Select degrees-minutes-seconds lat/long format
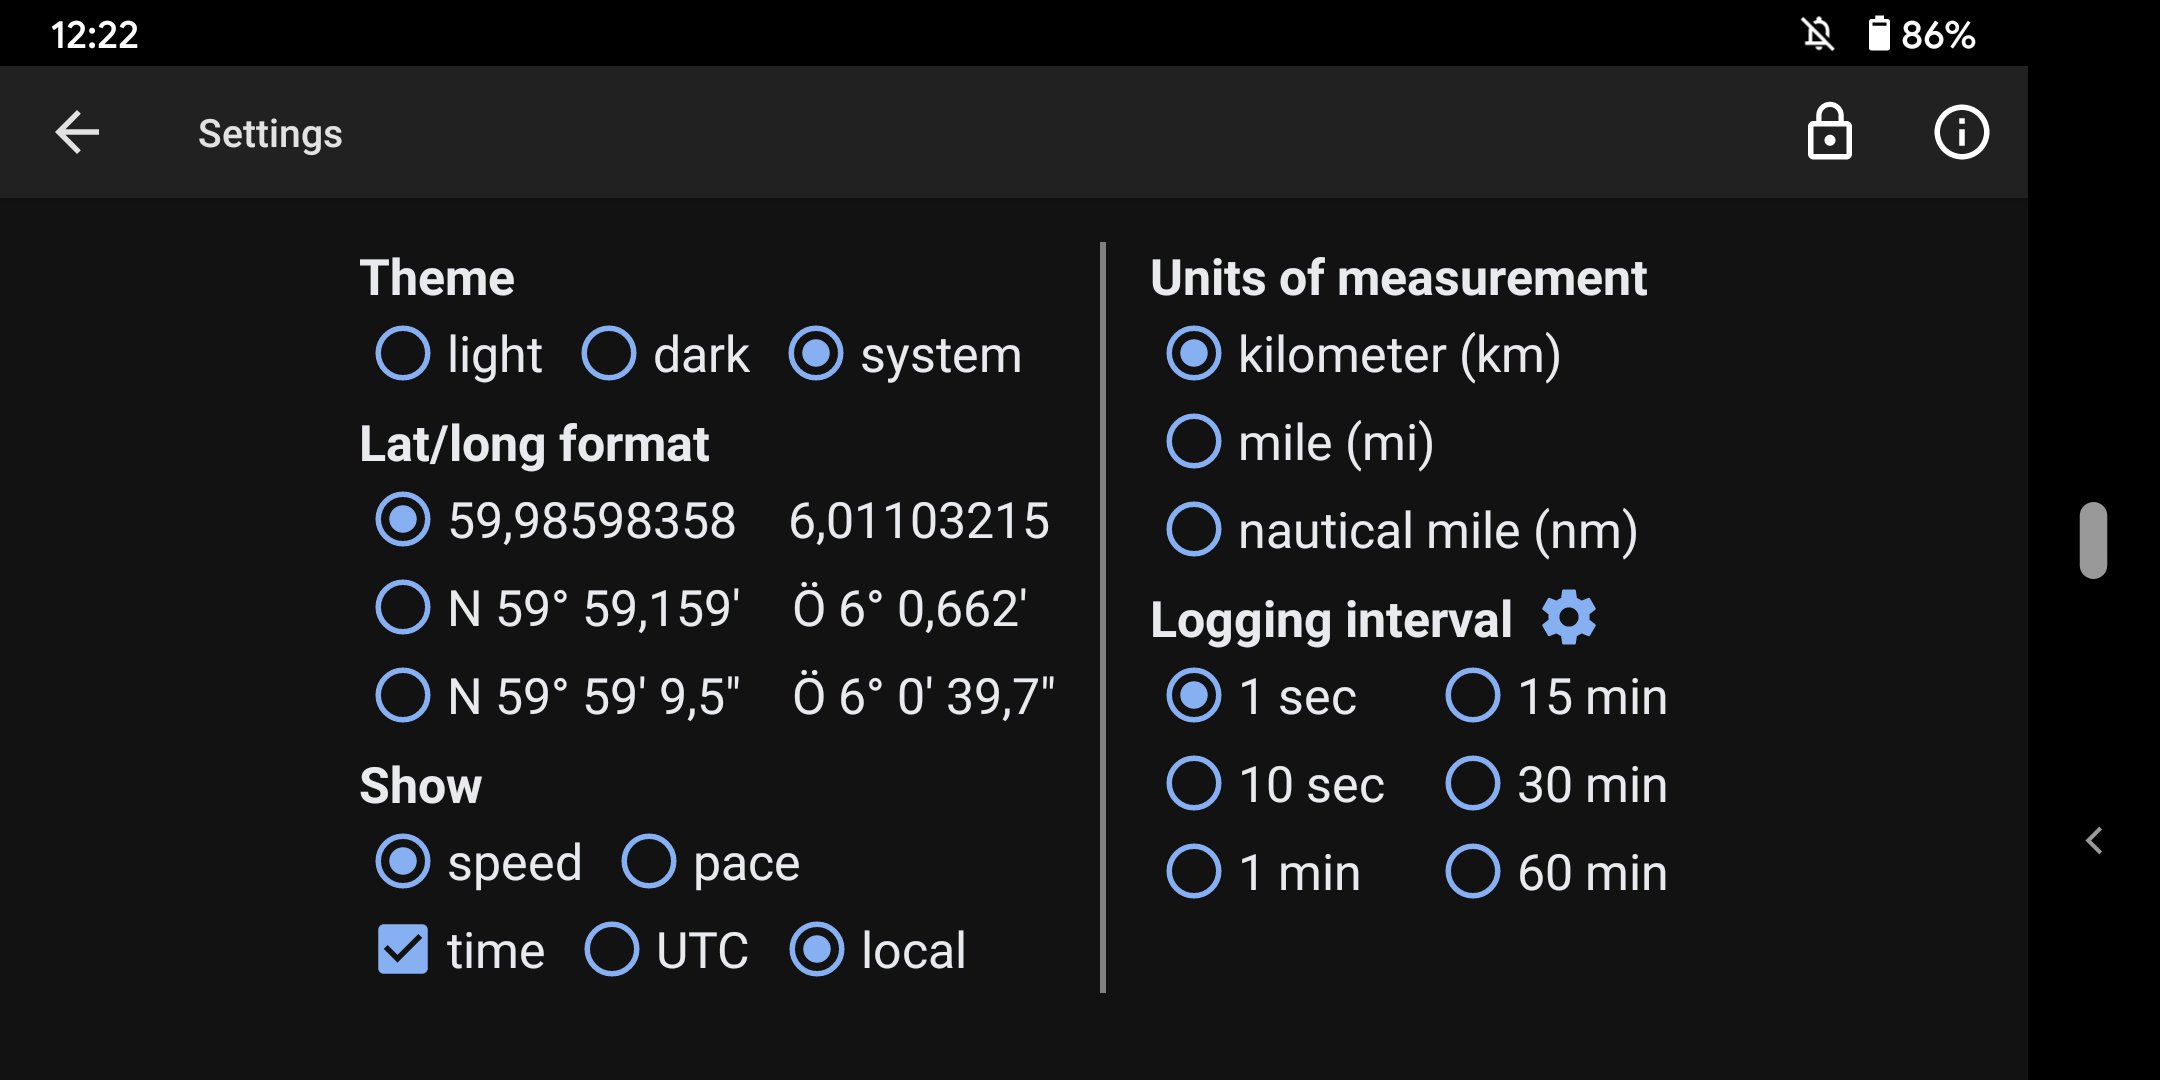The width and height of the screenshot is (2160, 1080). [402, 694]
